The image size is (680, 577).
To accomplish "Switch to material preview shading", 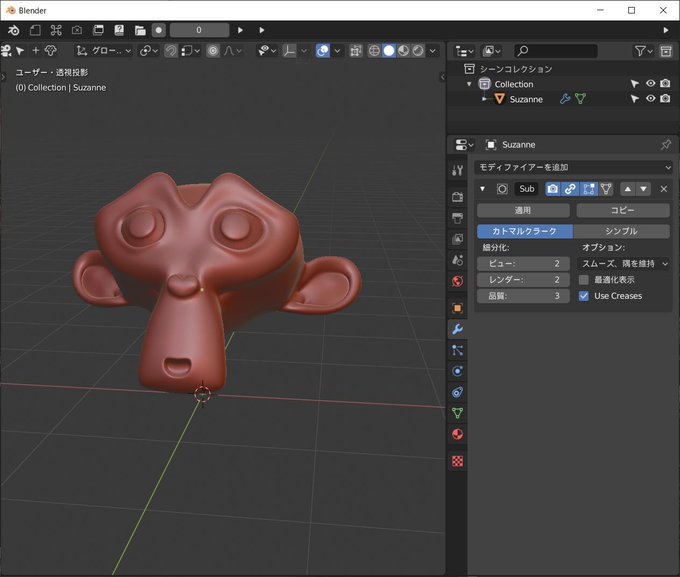I will (x=403, y=51).
